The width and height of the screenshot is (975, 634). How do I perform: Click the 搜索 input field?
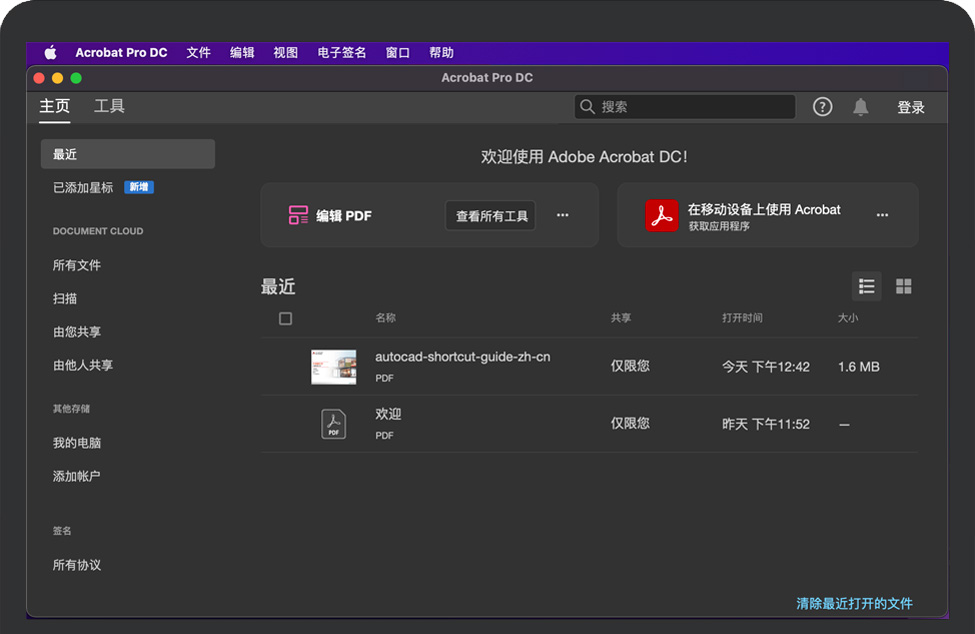[690, 107]
